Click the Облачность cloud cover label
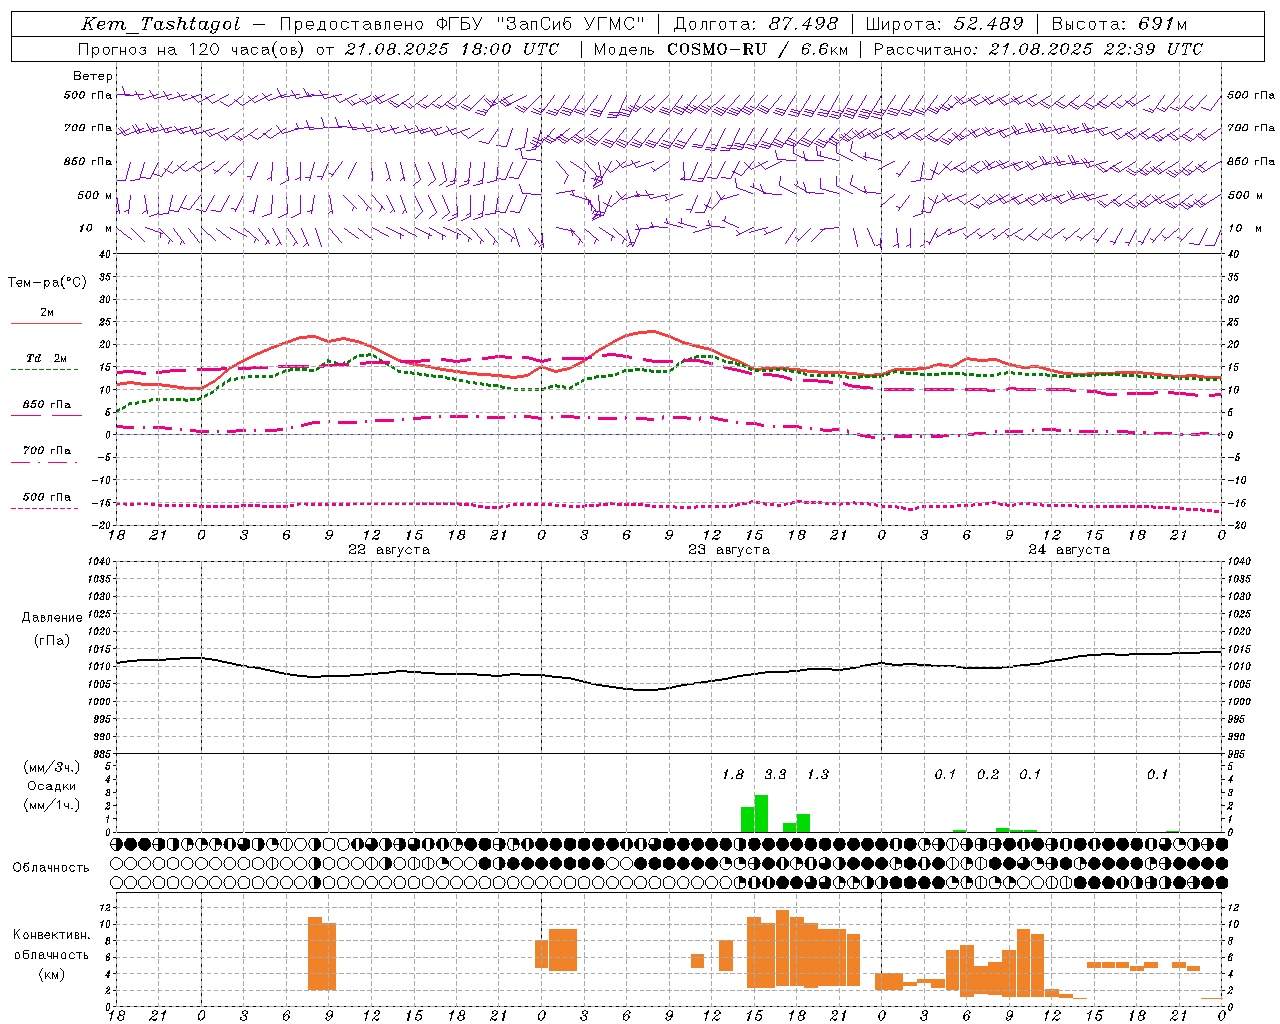The height and width of the screenshot is (1024, 1280). 51,867
